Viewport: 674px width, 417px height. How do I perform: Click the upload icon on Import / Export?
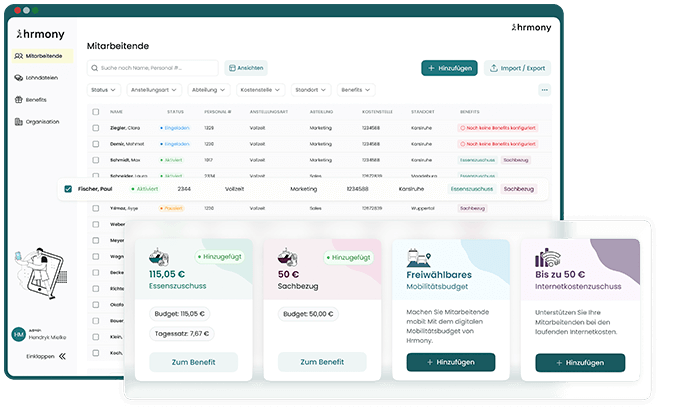click(x=494, y=68)
